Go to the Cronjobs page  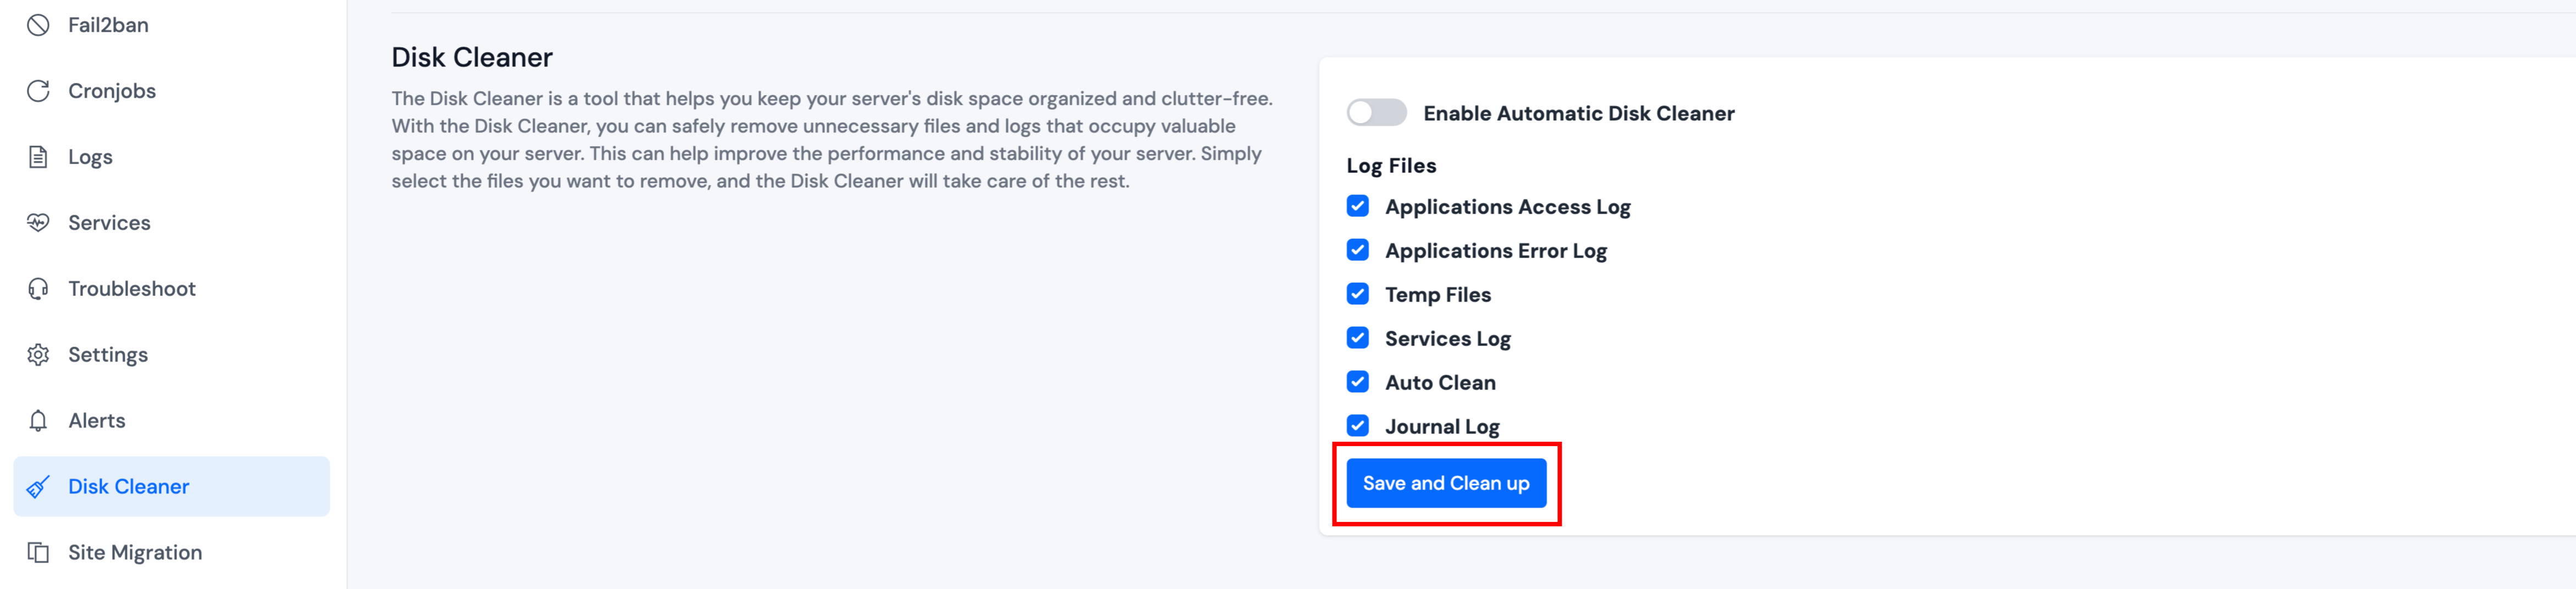[171, 91]
